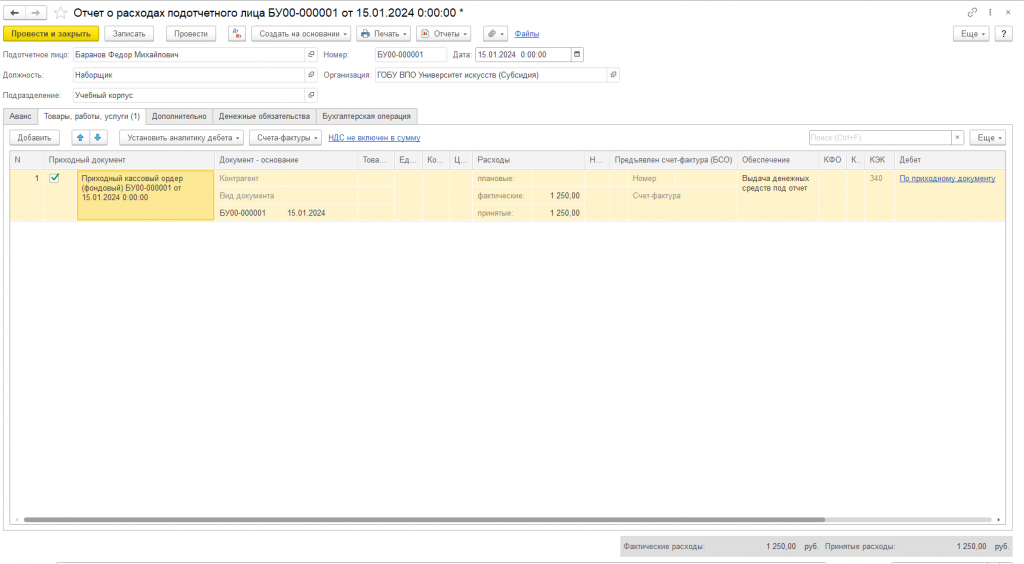Open the three-dot window menu icon
Image resolution: width=1024 pixels, height=564 pixels.
pyautogui.click(x=990, y=12)
